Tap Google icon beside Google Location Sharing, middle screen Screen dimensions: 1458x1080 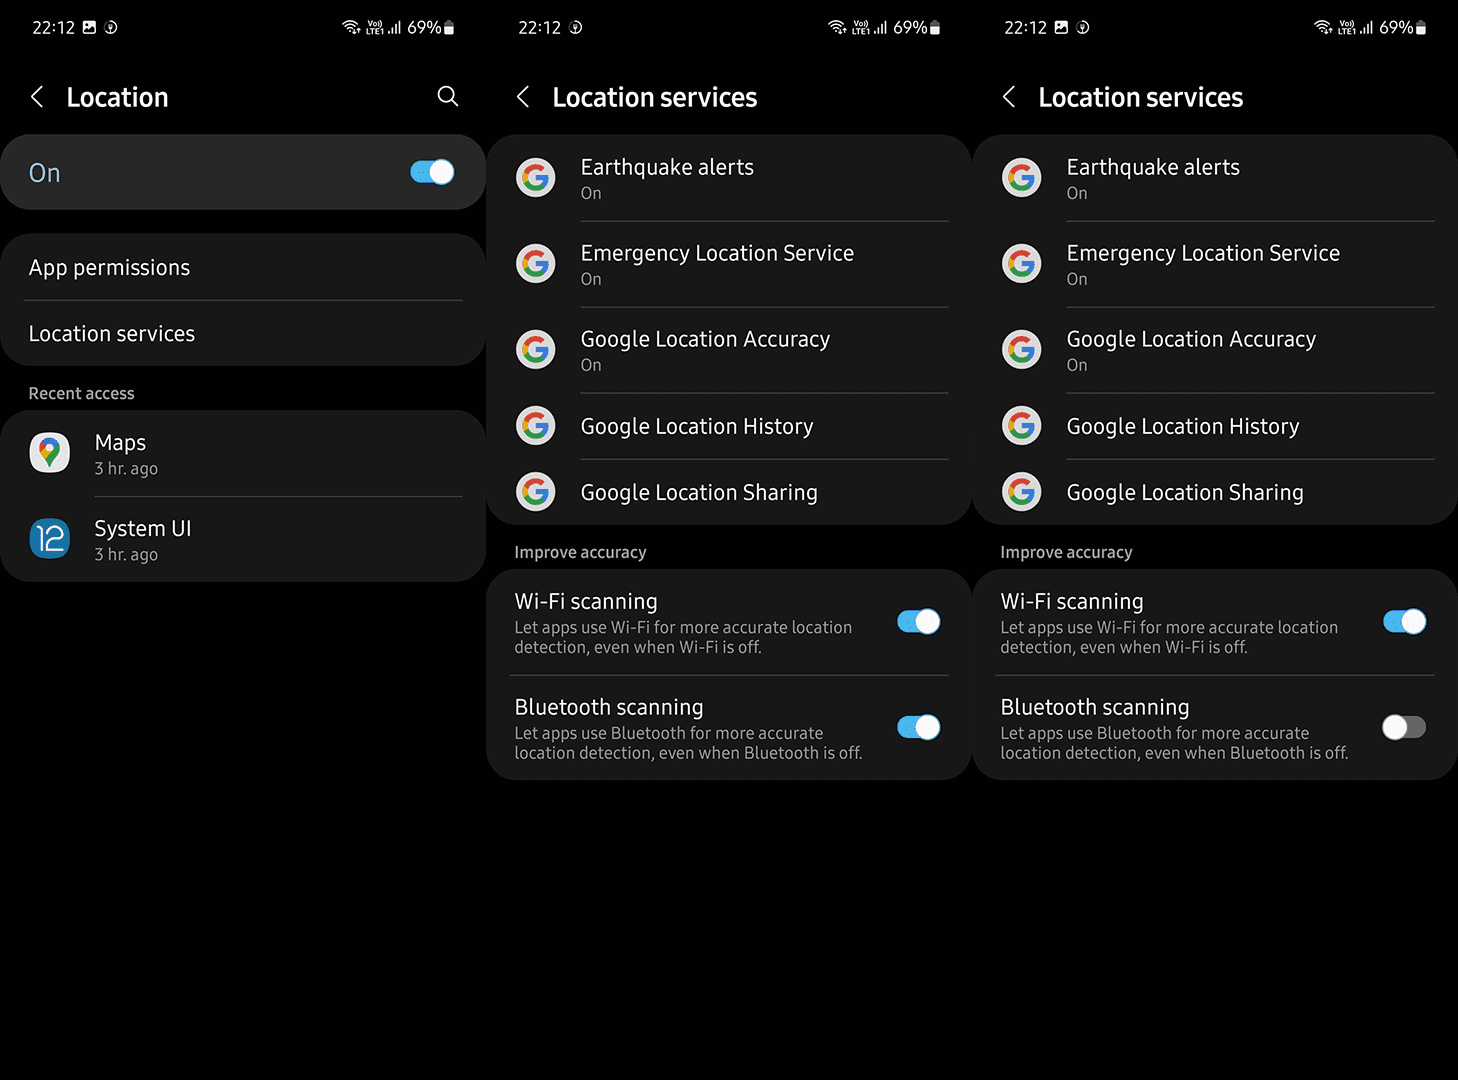point(536,492)
